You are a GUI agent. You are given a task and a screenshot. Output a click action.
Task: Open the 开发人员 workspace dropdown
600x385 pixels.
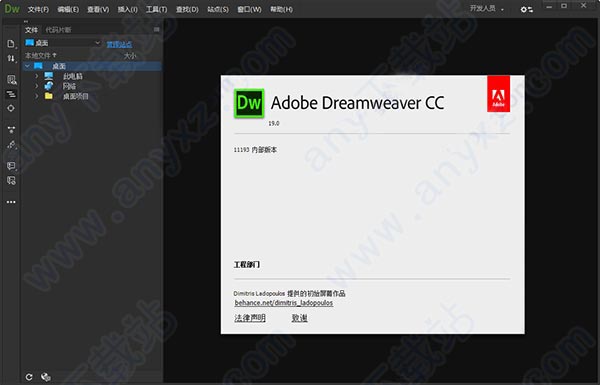tap(486, 8)
